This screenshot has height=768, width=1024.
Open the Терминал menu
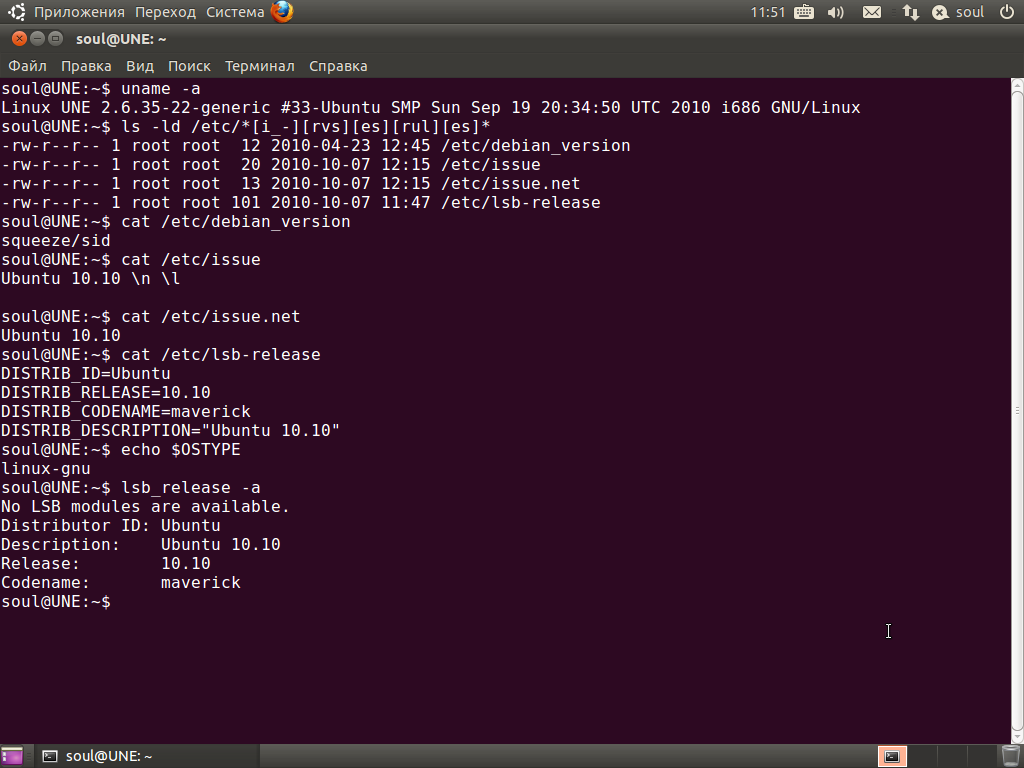(260, 66)
